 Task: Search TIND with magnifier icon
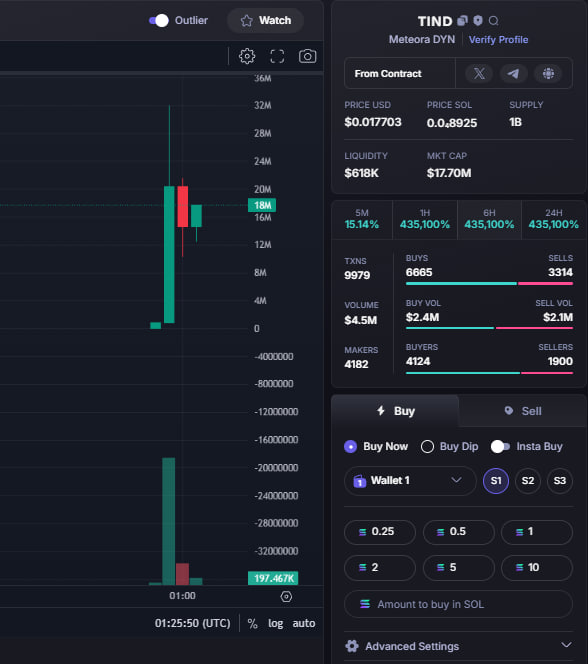pyautogui.click(x=493, y=21)
